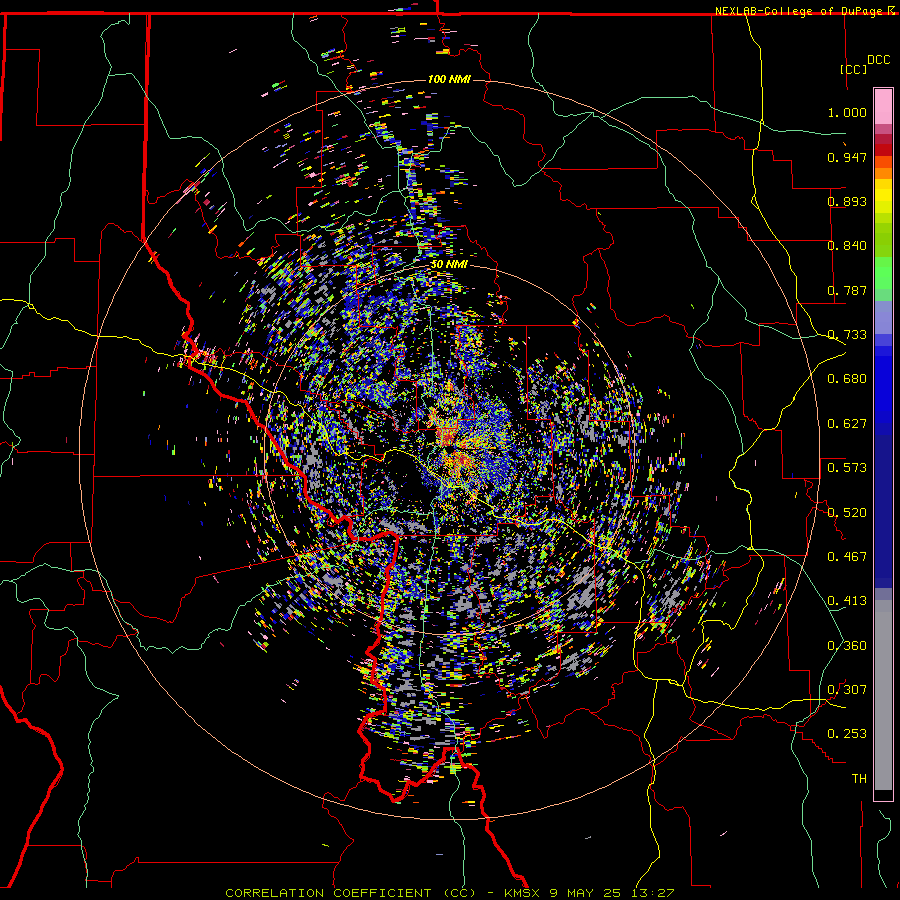Image resolution: width=900 pixels, height=900 pixels.
Task: Click the 0.253 legend value
Action: point(847,734)
